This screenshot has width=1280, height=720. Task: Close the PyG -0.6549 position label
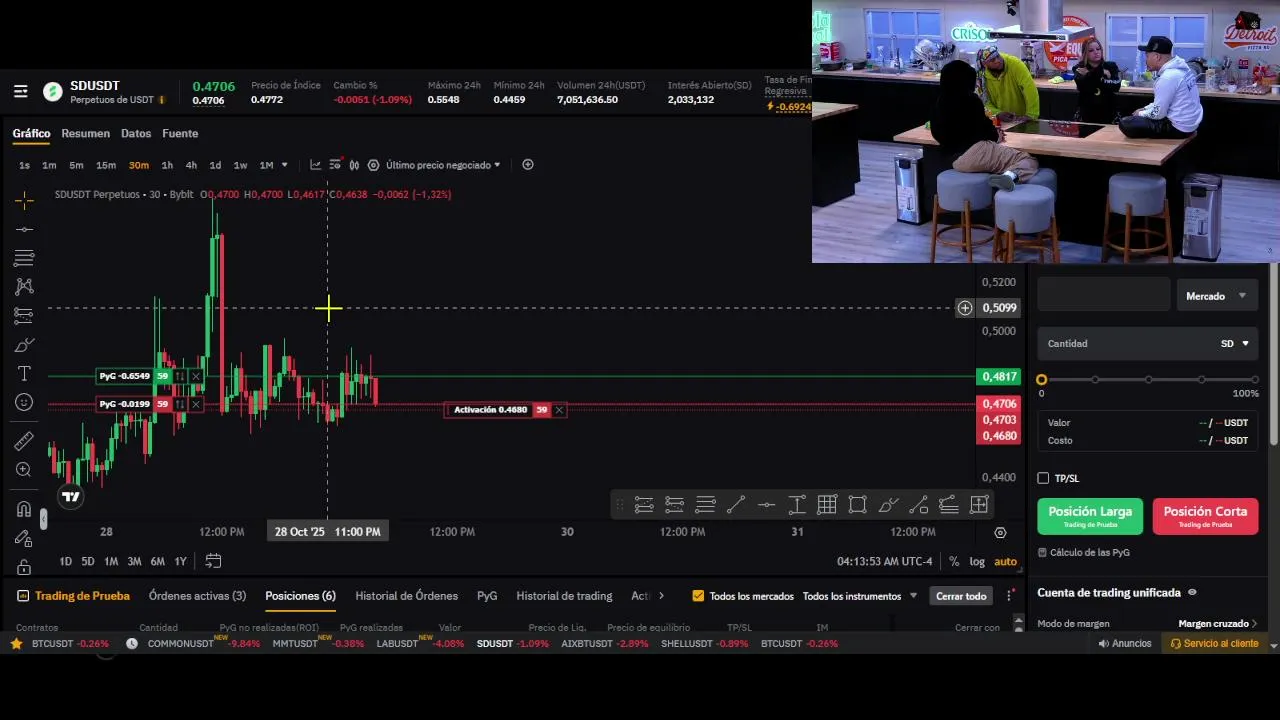pyautogui.click(x=196, y=376)
